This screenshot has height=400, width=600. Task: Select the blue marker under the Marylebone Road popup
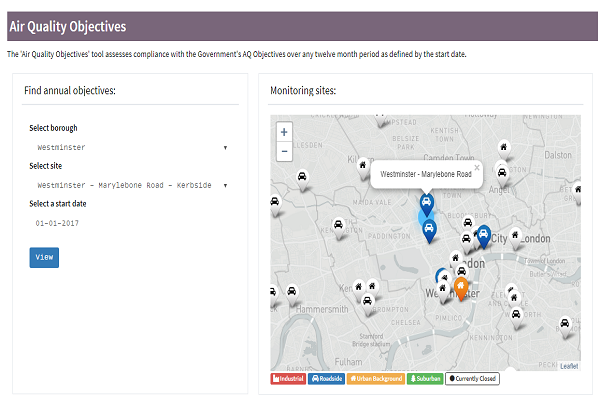pos(426,205)
